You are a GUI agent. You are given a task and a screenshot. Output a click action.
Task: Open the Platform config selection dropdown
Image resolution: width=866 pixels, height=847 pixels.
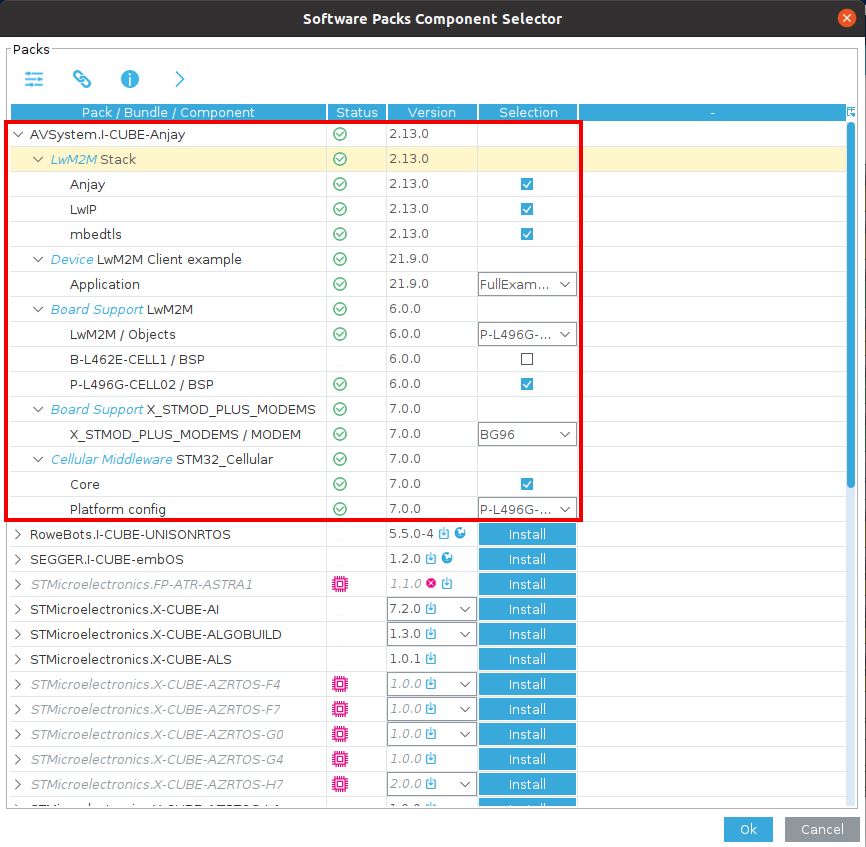point(527,509)
